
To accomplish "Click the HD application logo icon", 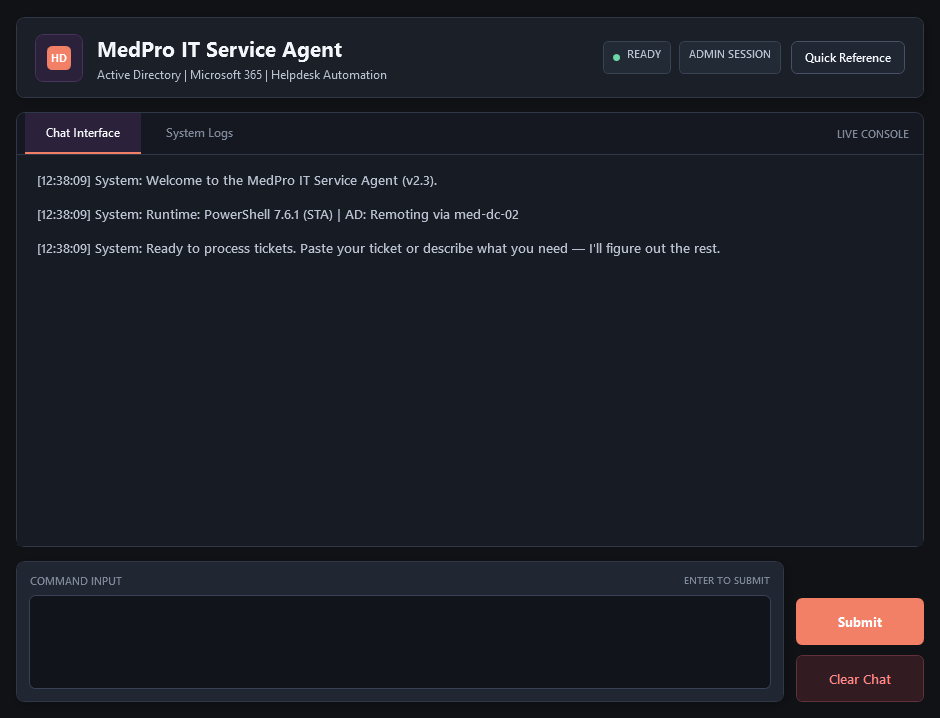I will click(59, 58).
